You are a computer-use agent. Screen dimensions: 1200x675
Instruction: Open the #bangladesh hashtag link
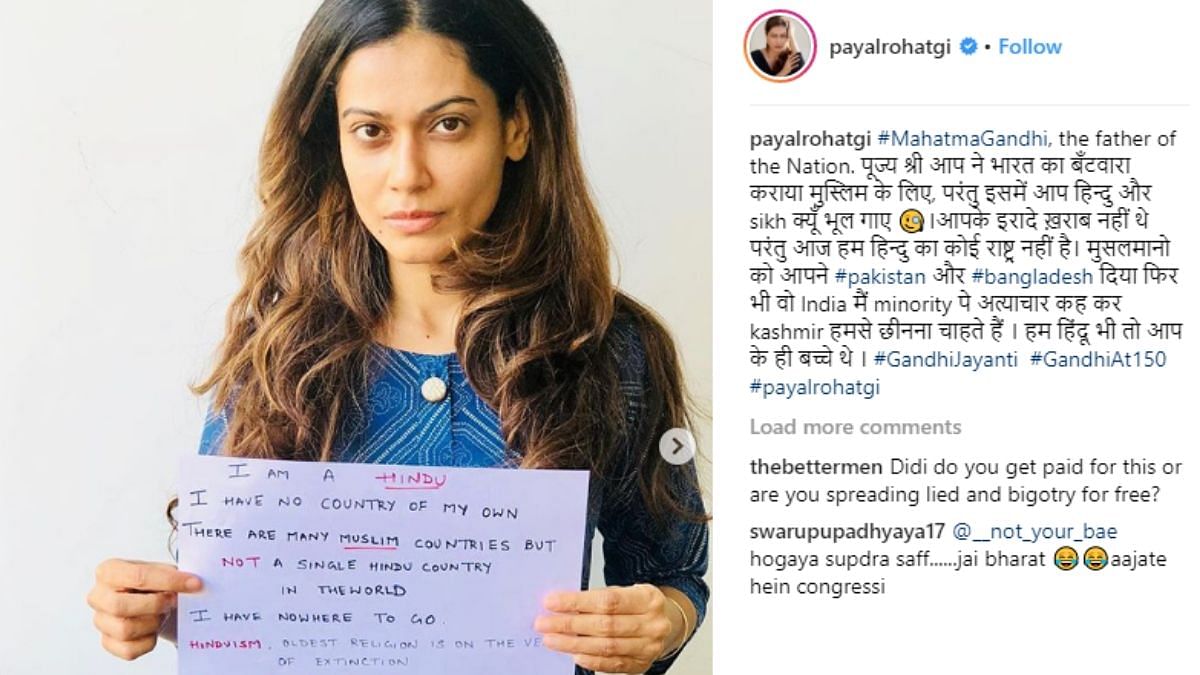pos(1033,275)
